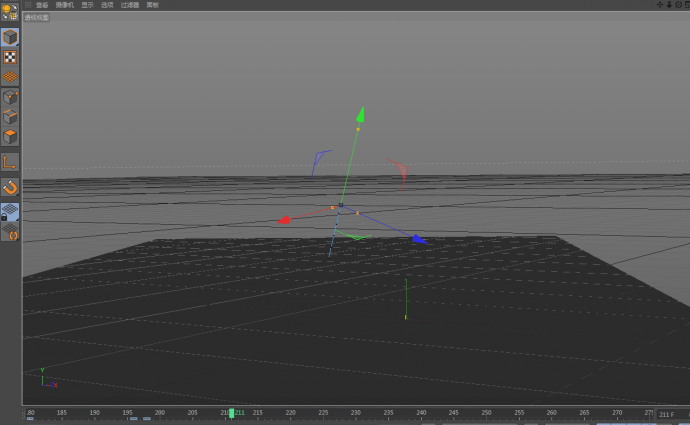Toggle the Planar Workplane icon
690x425 pixels.
[x=10, y=232]
